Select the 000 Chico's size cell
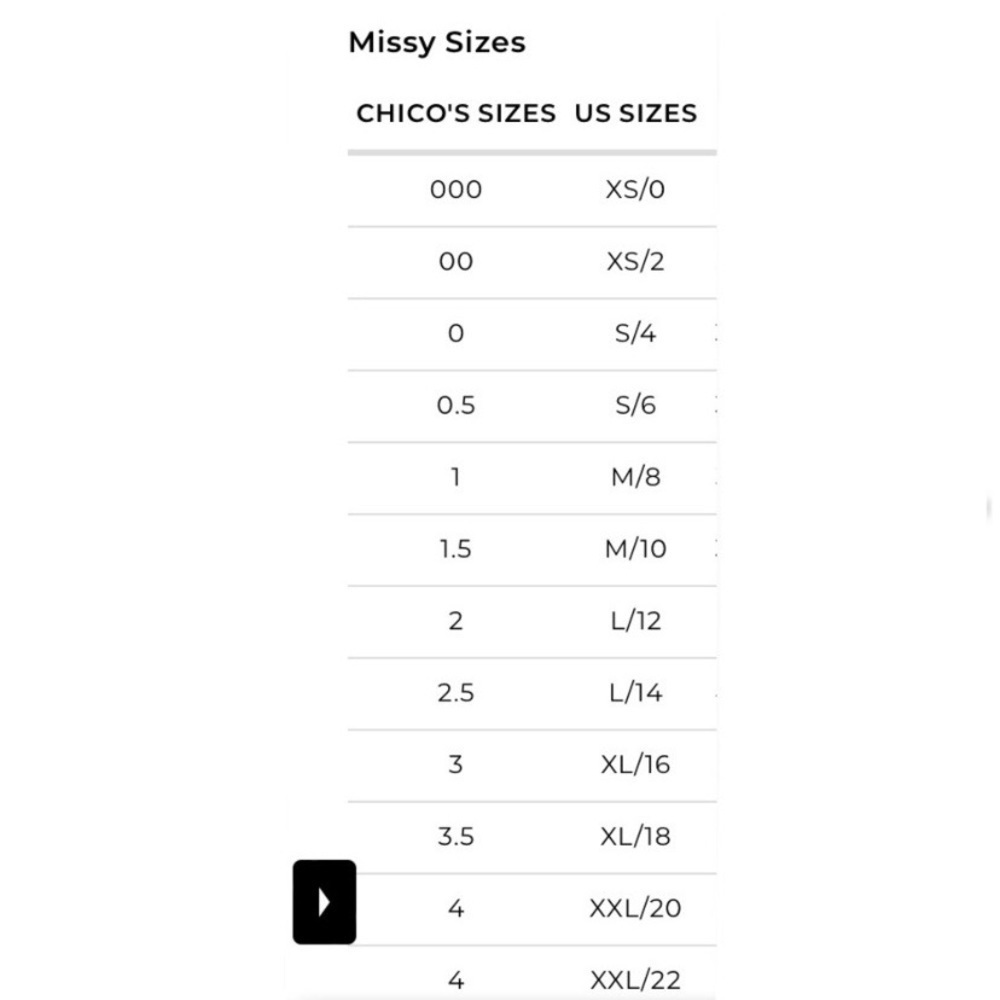 point(455,189)
